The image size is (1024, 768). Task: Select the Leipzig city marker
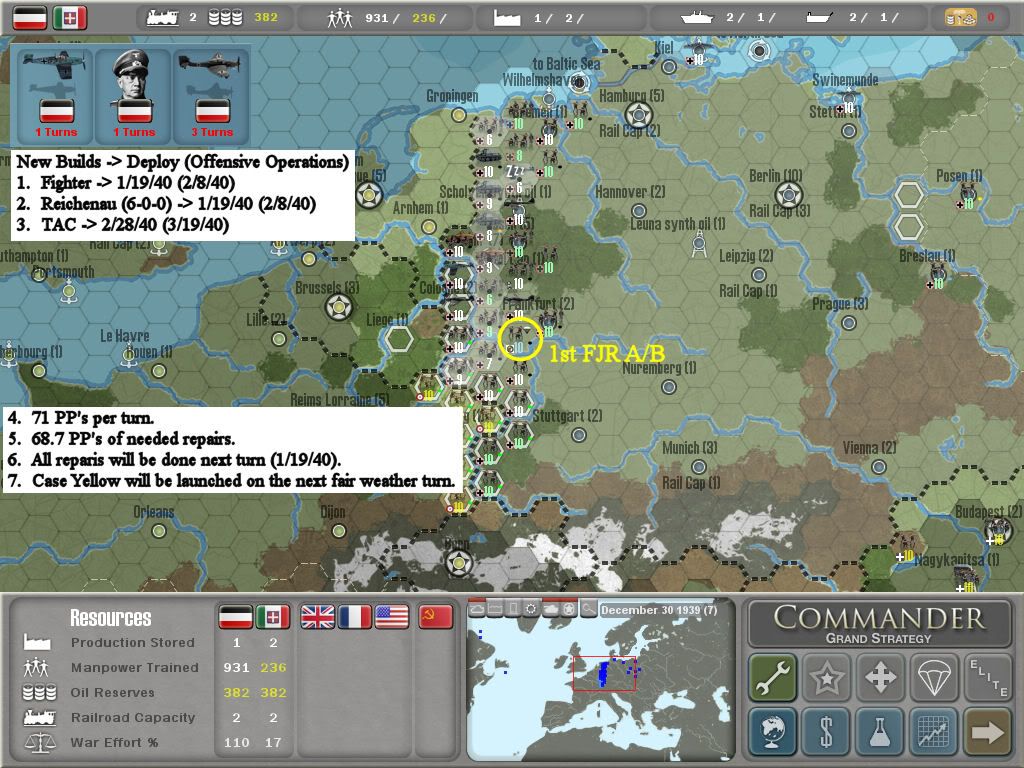[758, 274]
